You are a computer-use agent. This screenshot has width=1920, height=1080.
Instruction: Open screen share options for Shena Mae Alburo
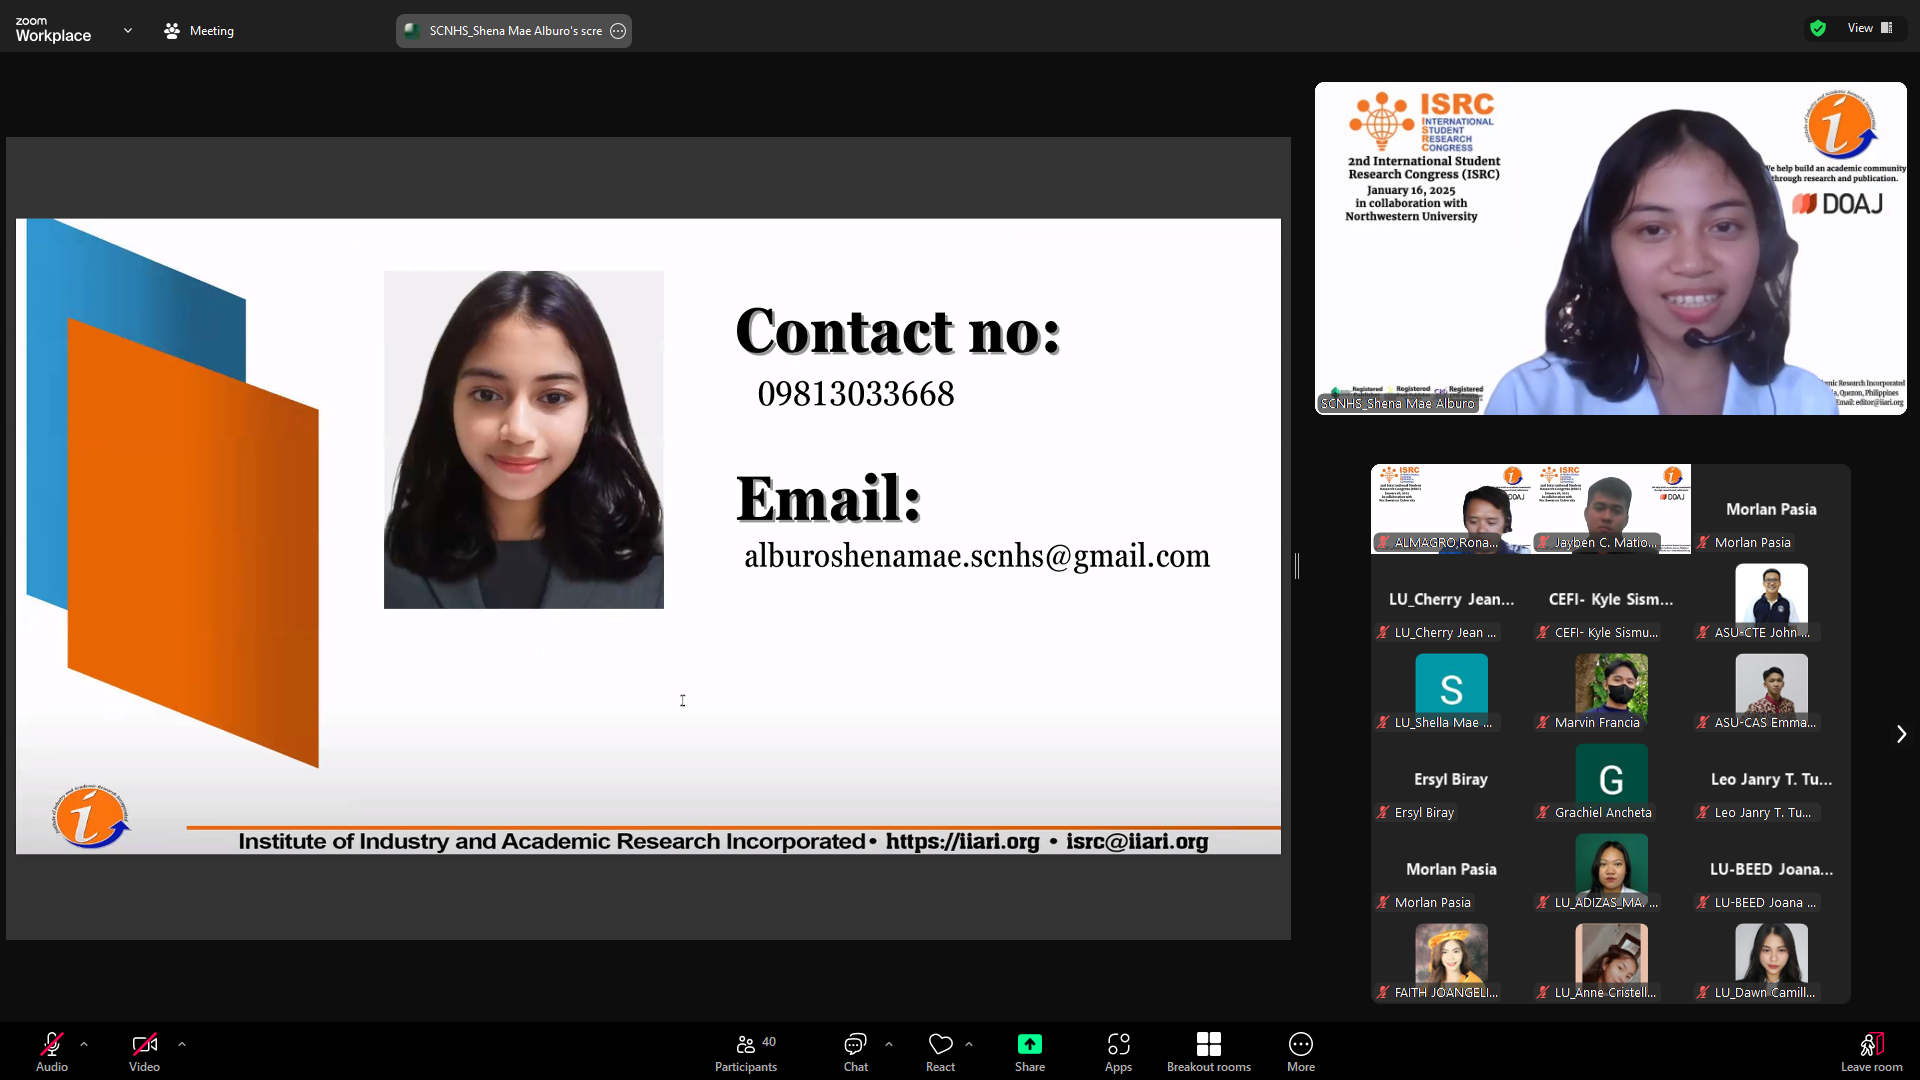(619, 31)
